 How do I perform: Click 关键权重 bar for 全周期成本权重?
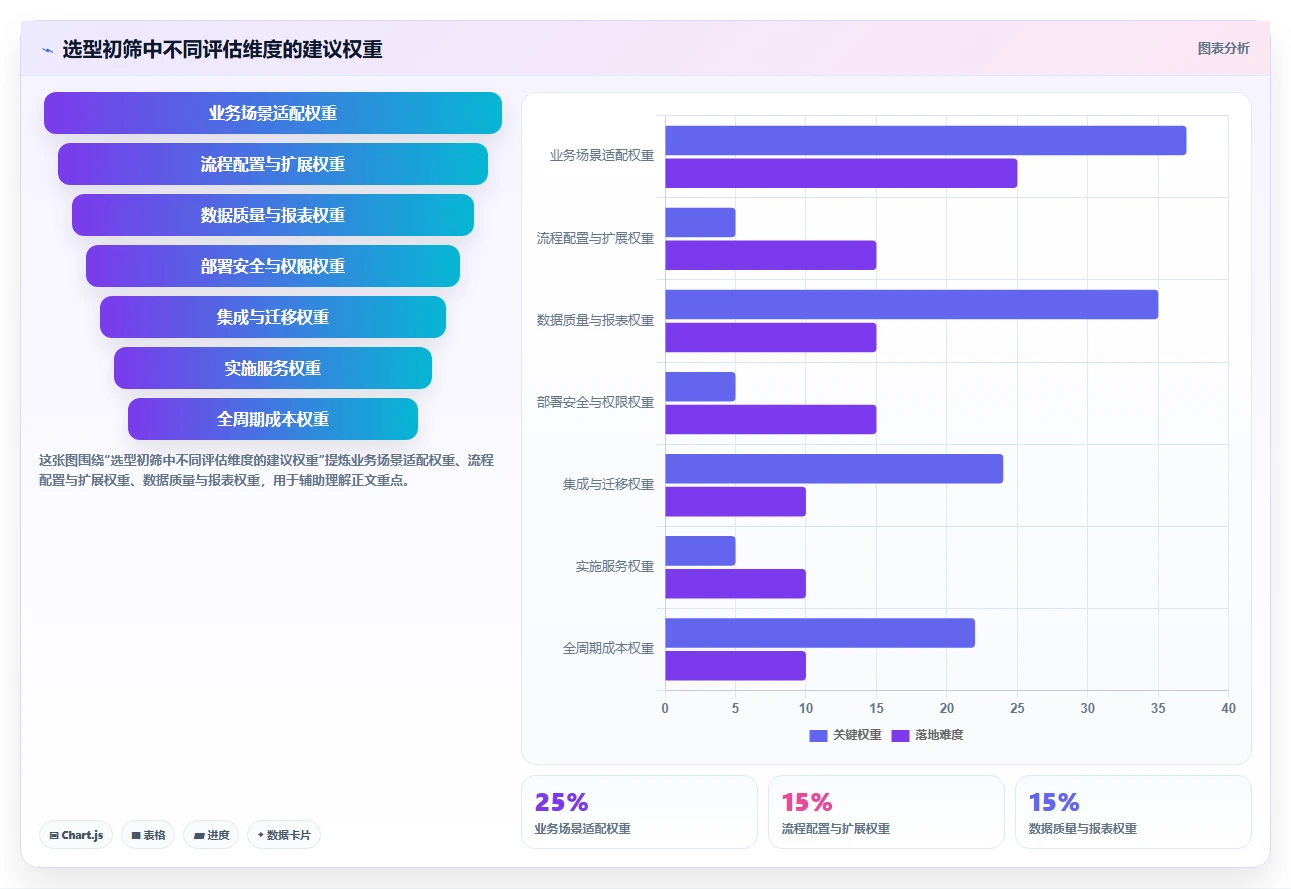tap(820, 633)
